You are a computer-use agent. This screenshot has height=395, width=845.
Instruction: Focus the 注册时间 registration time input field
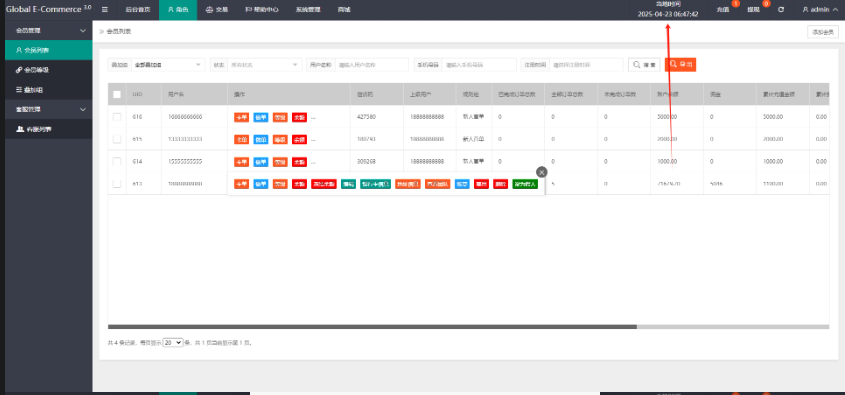pos(586,65)
